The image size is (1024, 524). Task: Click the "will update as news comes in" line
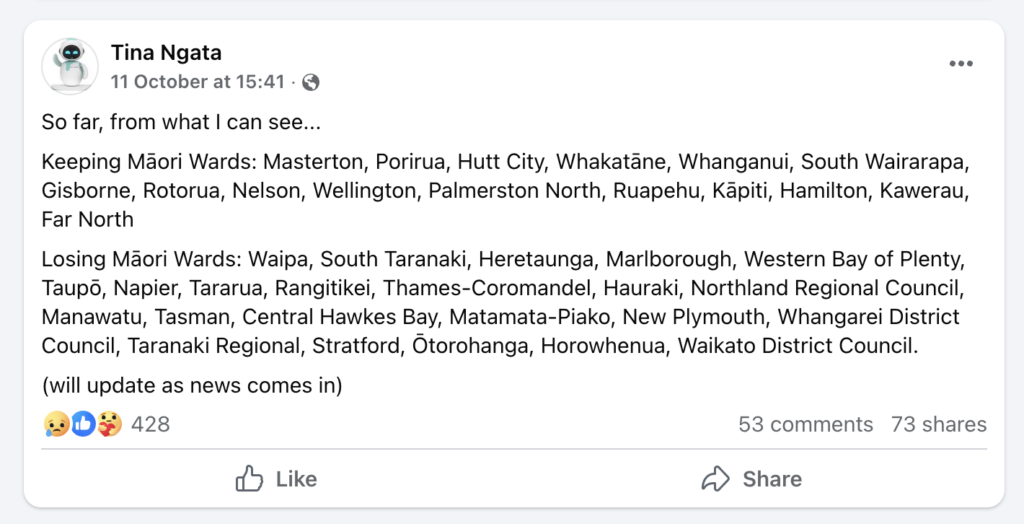click(x=192, y=385)
